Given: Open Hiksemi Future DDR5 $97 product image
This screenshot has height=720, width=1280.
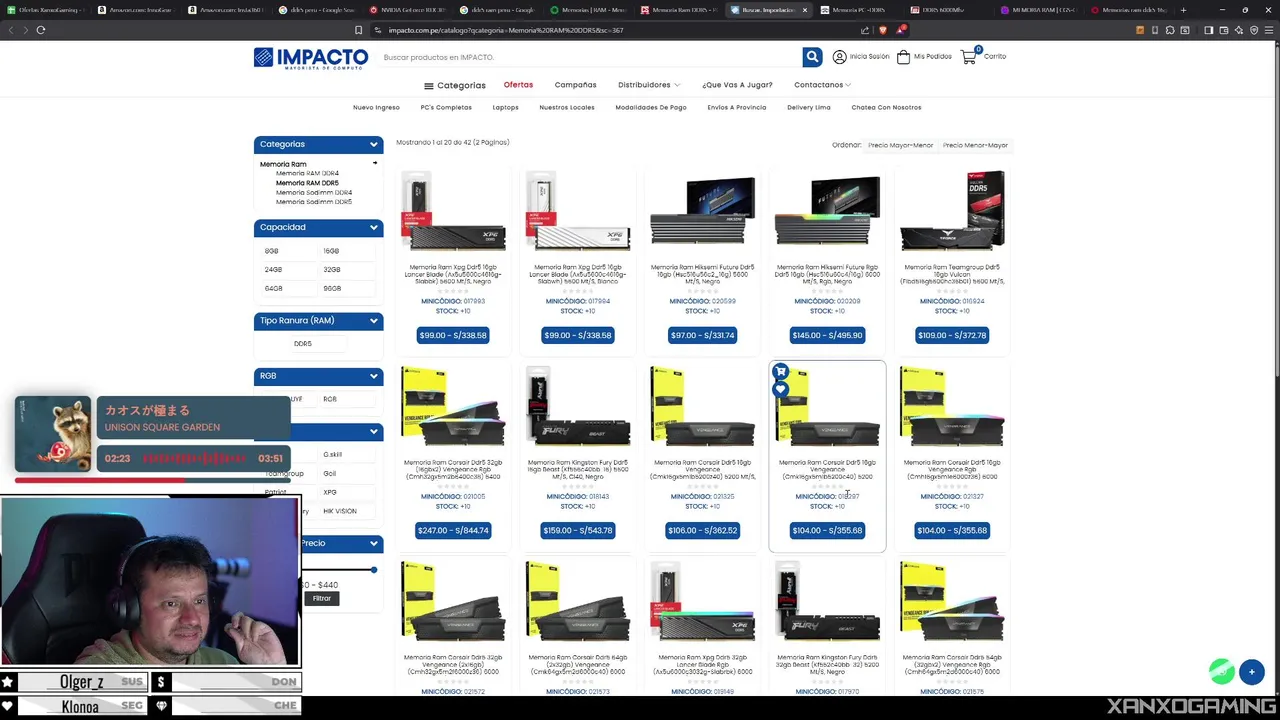Looking at the screenshot, I should point(702,211).
